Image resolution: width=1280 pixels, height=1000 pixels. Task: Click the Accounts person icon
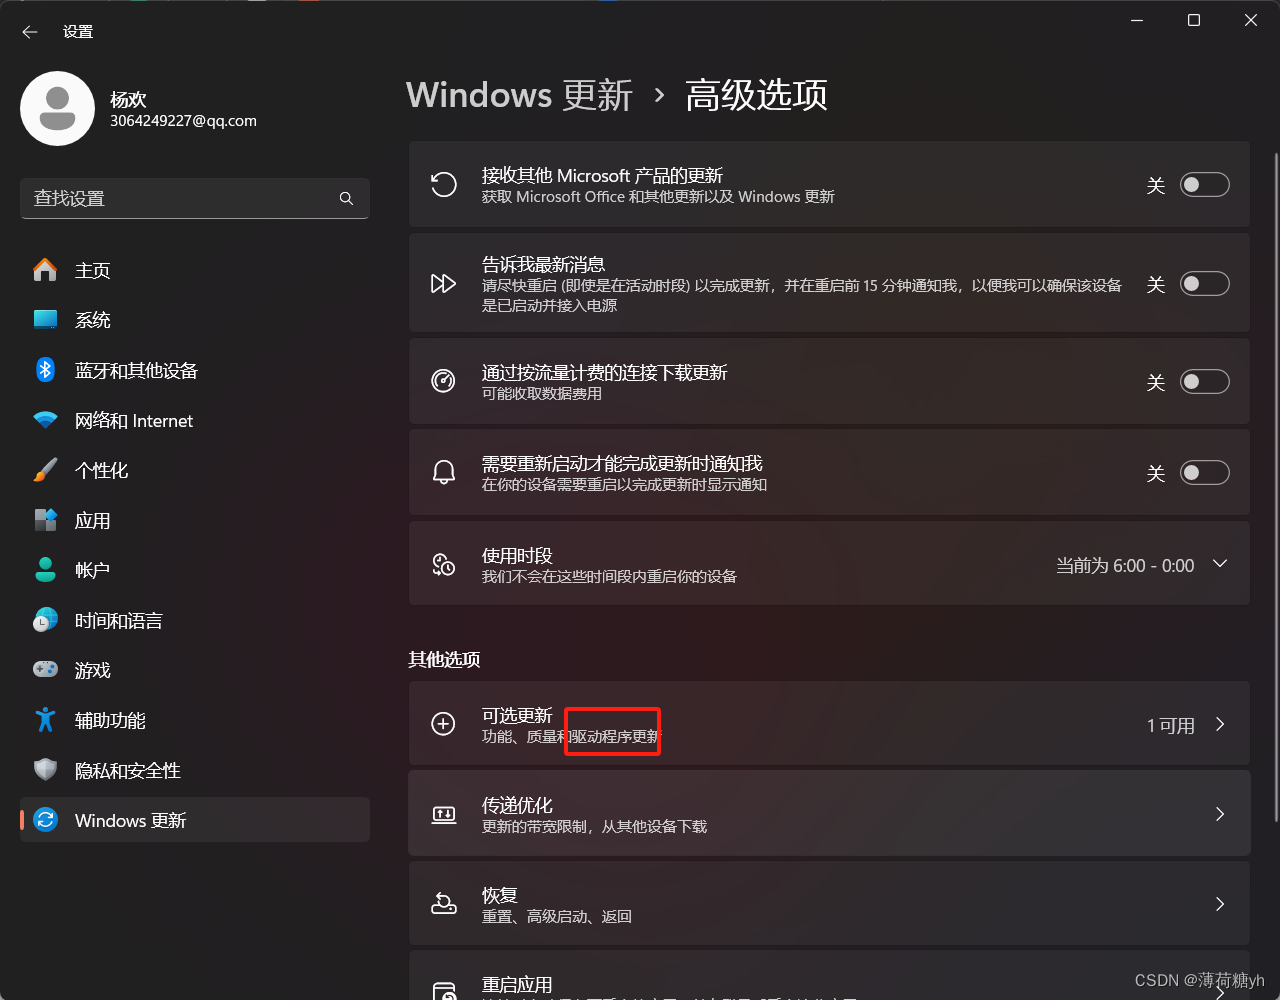(45, 570)
